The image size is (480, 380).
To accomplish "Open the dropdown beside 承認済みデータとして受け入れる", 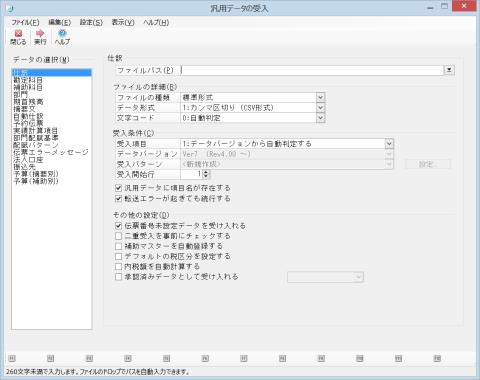I will (359, 277).
